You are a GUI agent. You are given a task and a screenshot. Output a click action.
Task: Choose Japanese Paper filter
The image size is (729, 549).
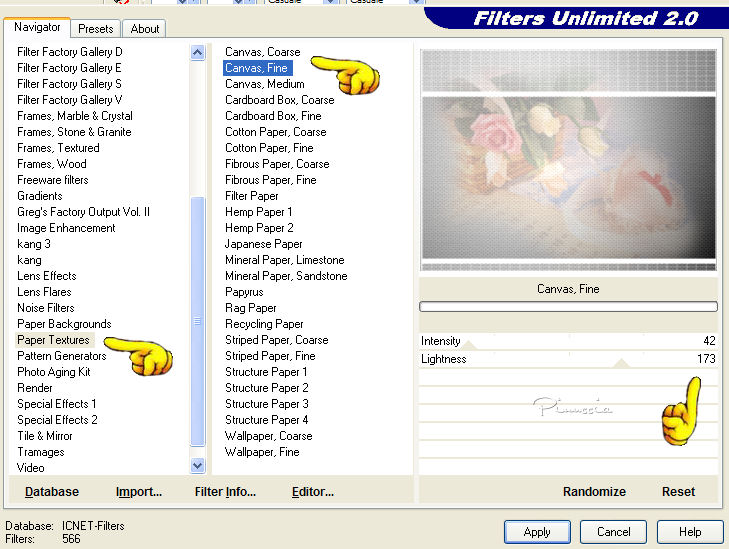click(264, 244)
